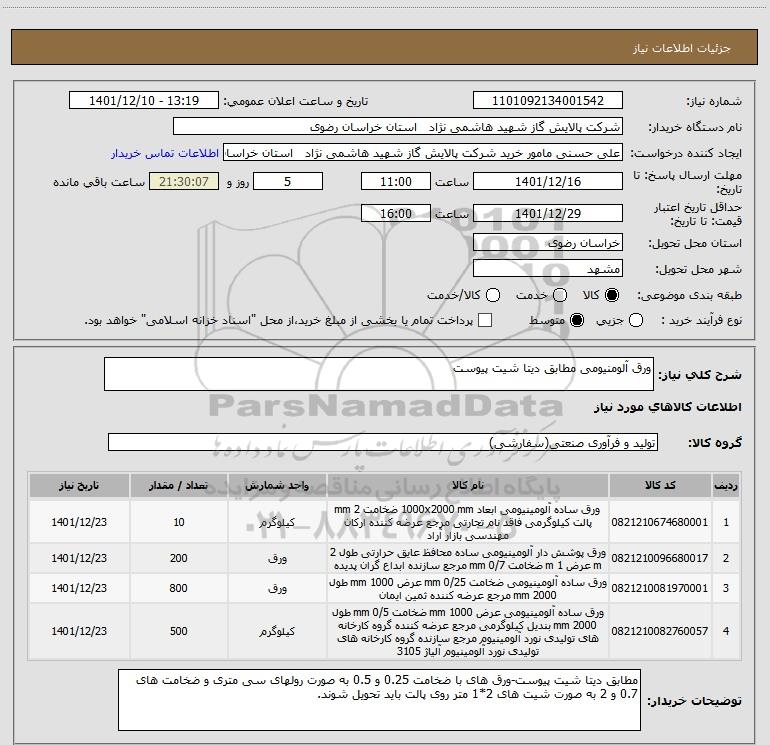
Task: Click the unit ورق in row 2
Action: [277, 558]
